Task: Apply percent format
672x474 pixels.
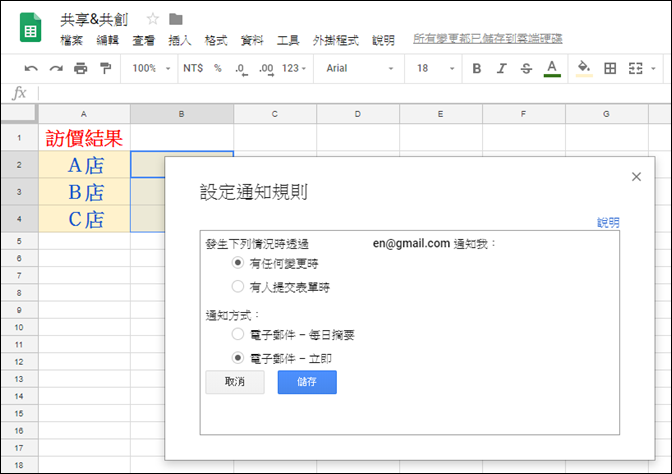Action: pyautogui.click(x=218, y=68)
